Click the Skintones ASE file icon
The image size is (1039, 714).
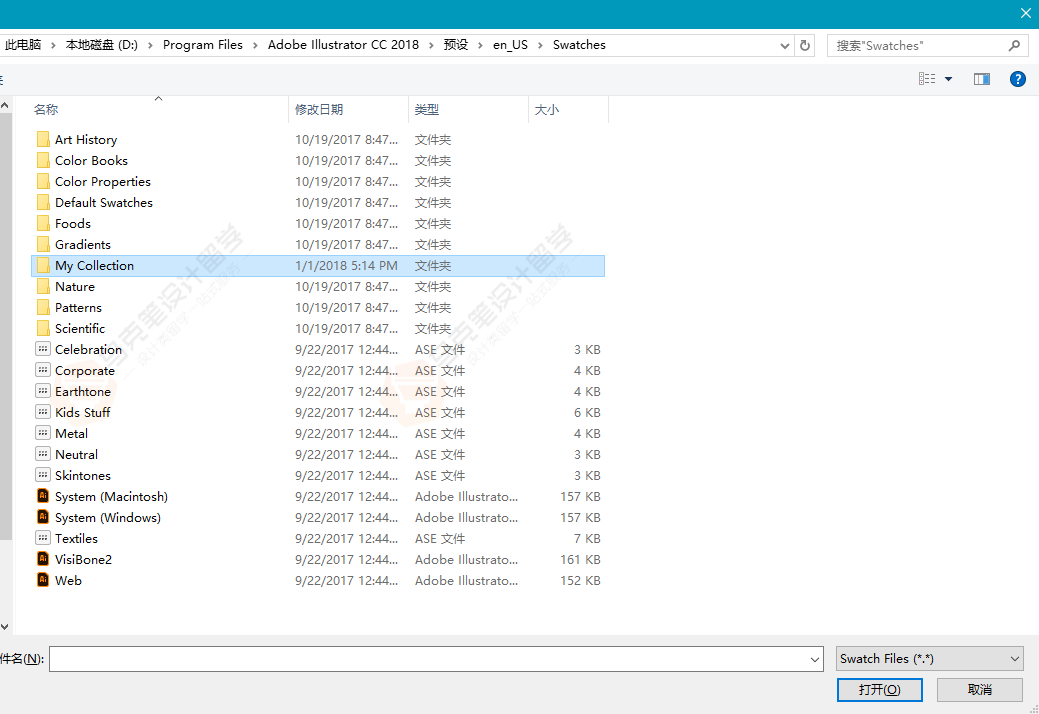click(x=43, y=475)
